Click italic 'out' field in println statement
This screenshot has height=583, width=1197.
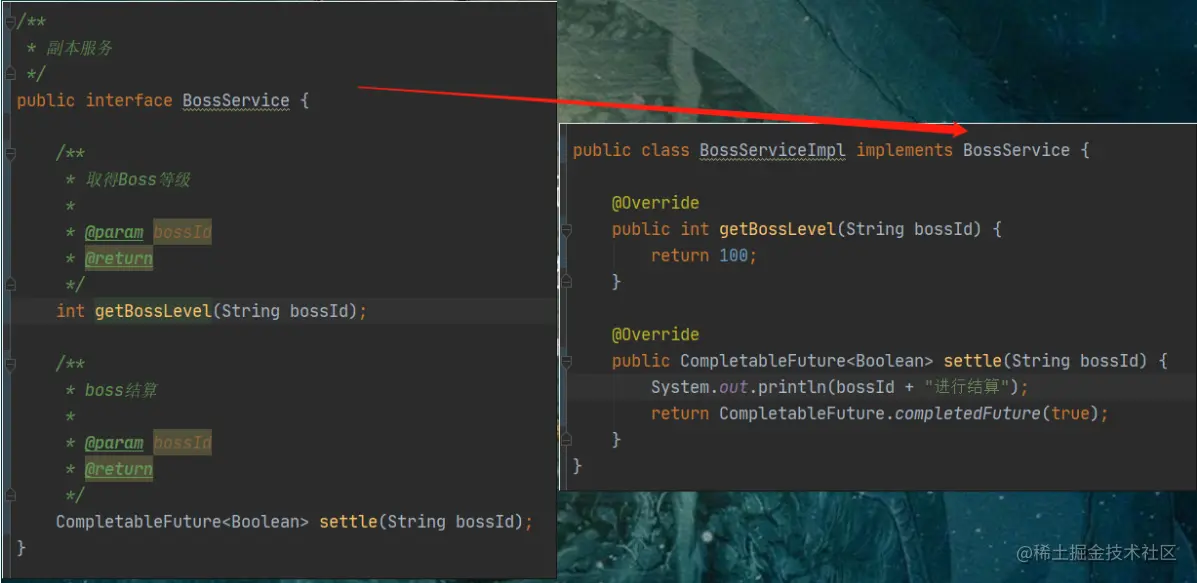pyautogui.click(x=733, y=388)
